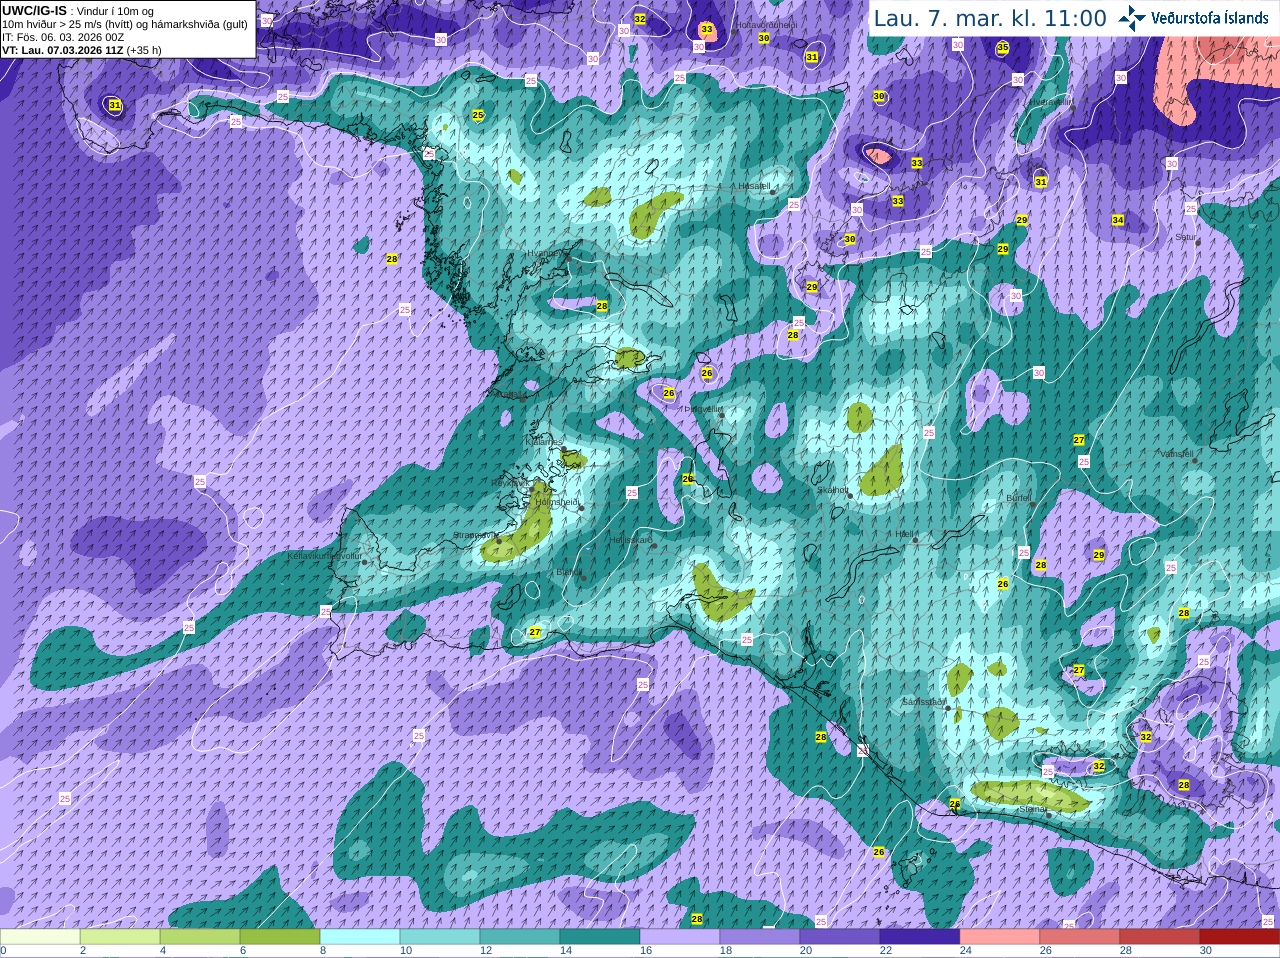1280x958 pixels.
Task: Click the UWC/IG-IS model title
Action: 34,10
